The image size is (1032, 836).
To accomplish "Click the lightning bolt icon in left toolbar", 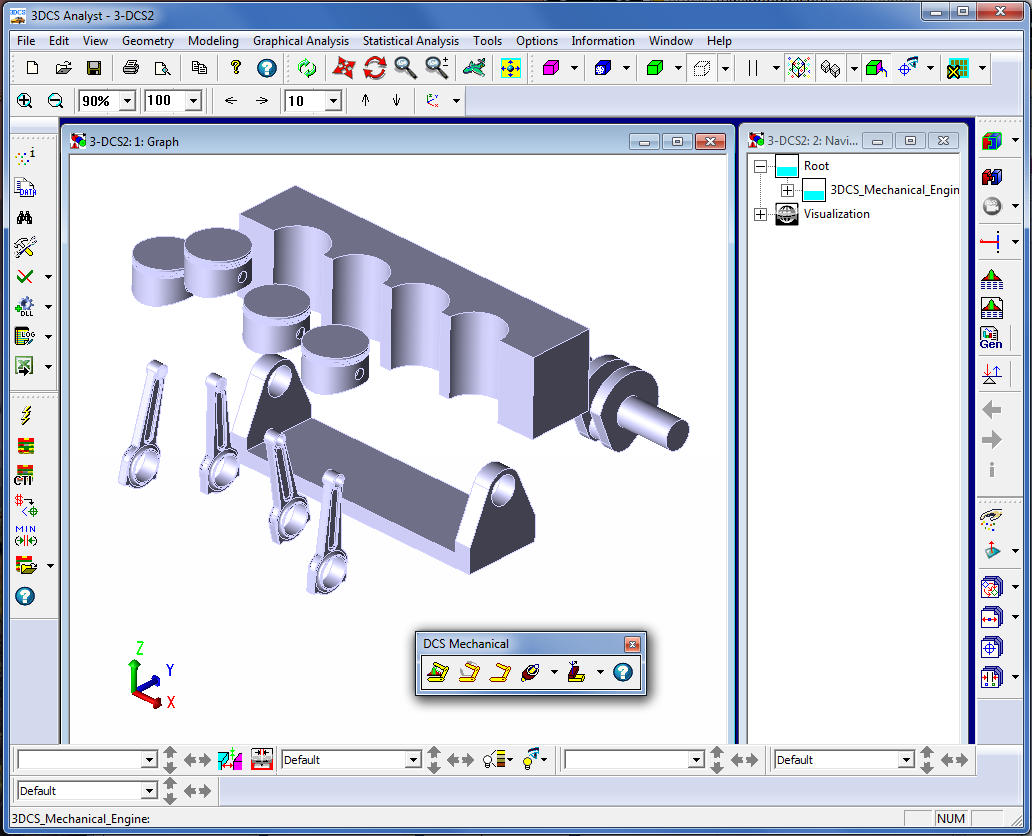I will tap(26, 414).
